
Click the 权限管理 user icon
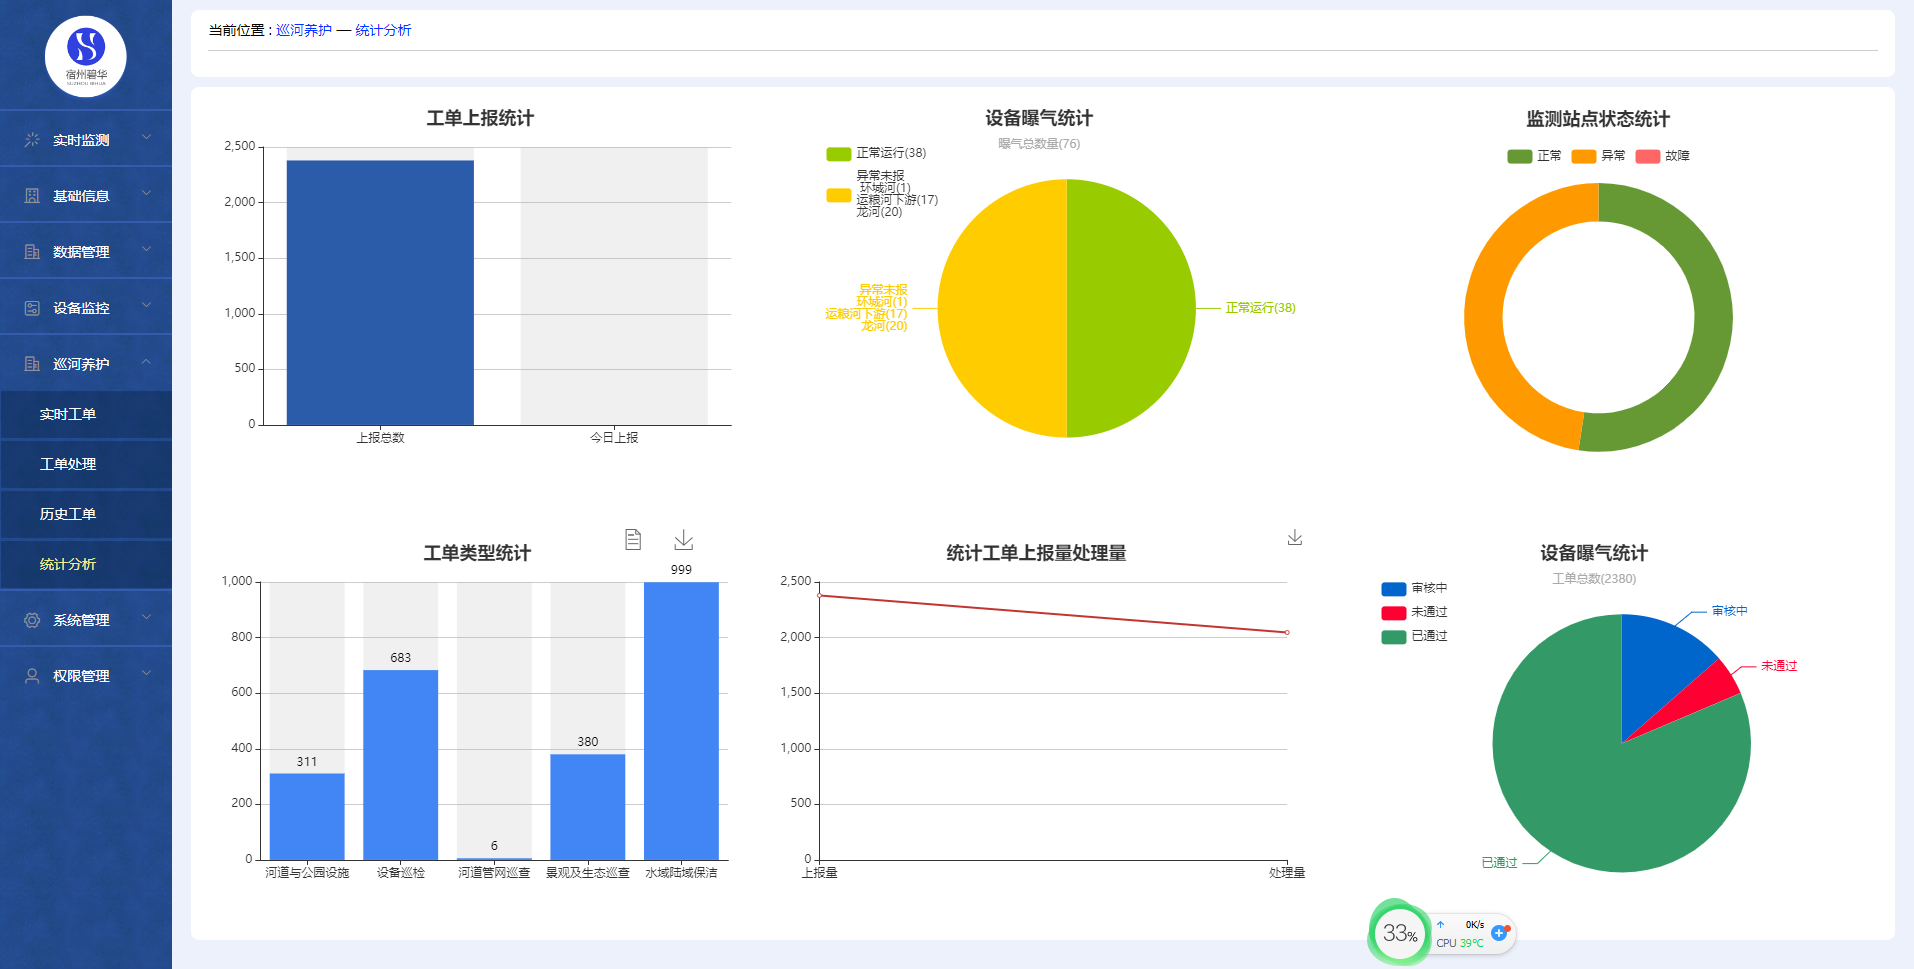pyautogui.click(x=32, y=676)
